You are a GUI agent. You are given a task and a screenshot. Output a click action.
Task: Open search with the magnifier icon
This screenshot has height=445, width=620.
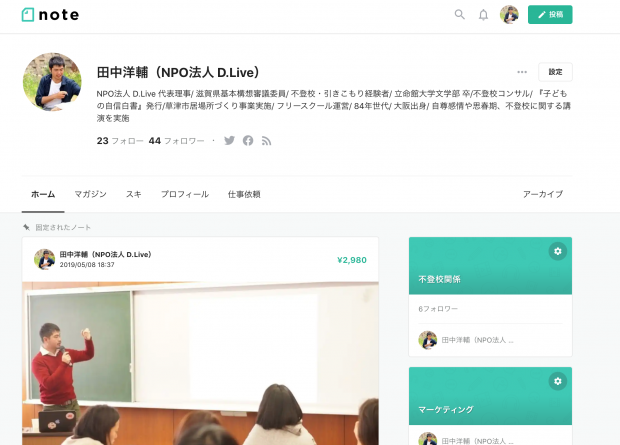(x=459, y=15)
